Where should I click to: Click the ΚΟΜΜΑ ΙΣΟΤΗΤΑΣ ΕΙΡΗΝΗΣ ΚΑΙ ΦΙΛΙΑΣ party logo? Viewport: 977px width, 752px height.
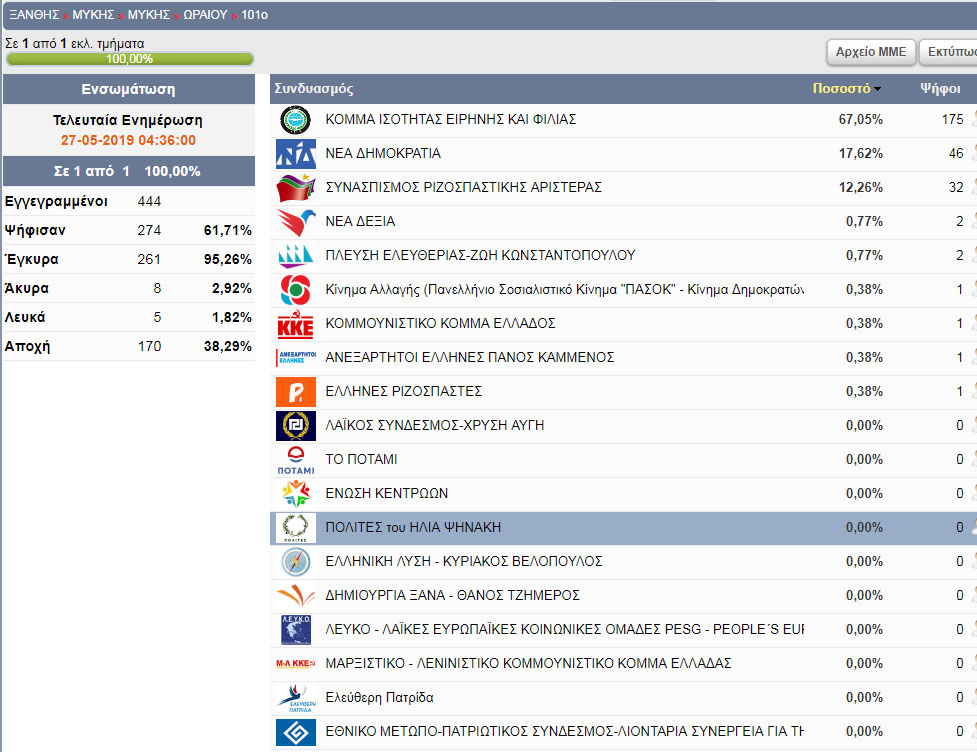coord(295,120)
